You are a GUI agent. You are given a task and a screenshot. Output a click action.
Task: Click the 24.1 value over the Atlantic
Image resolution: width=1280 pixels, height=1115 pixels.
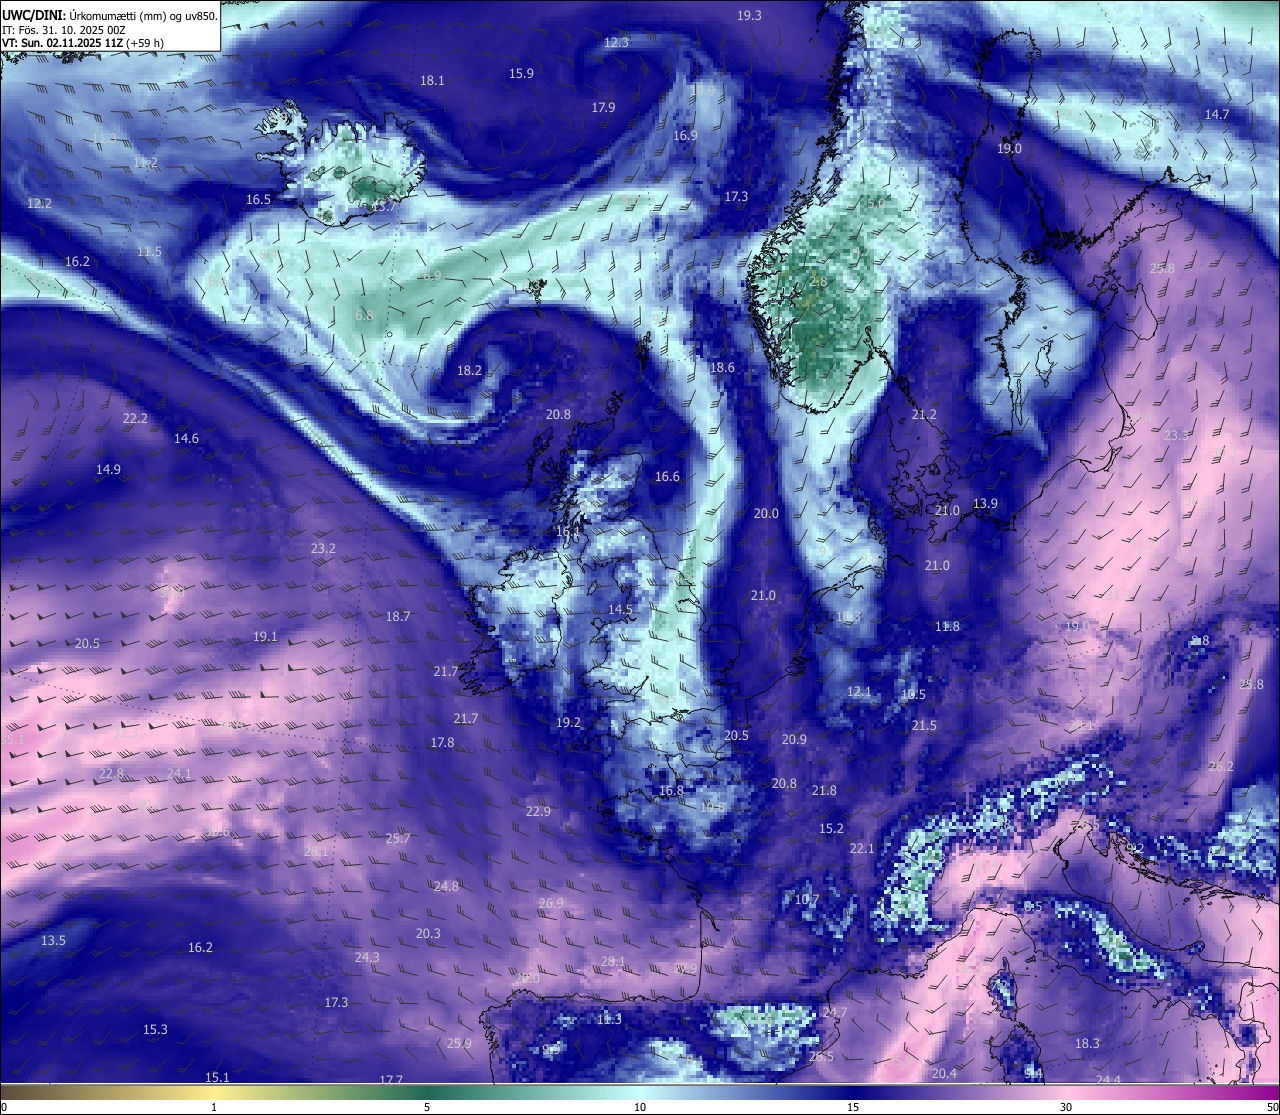[179, 773]
